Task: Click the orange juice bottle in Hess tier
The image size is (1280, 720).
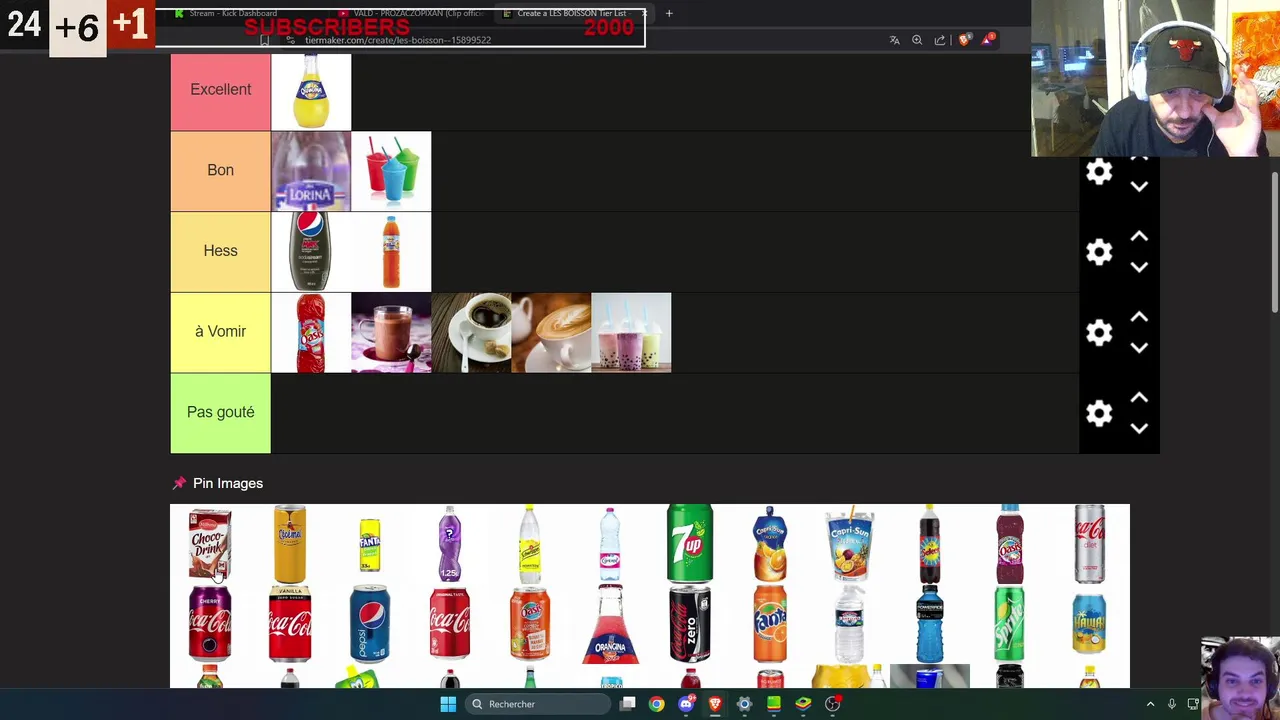Action: coord(391,252)
